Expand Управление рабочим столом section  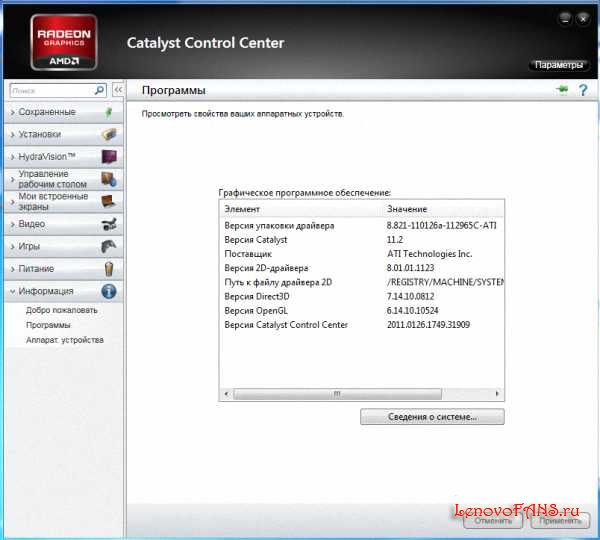coord(52,179)
